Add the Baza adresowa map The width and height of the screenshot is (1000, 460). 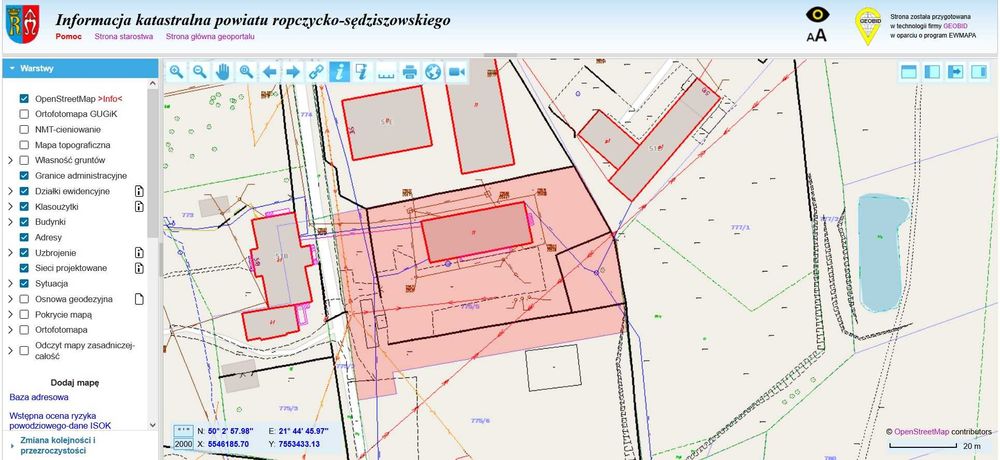[39, 397]
